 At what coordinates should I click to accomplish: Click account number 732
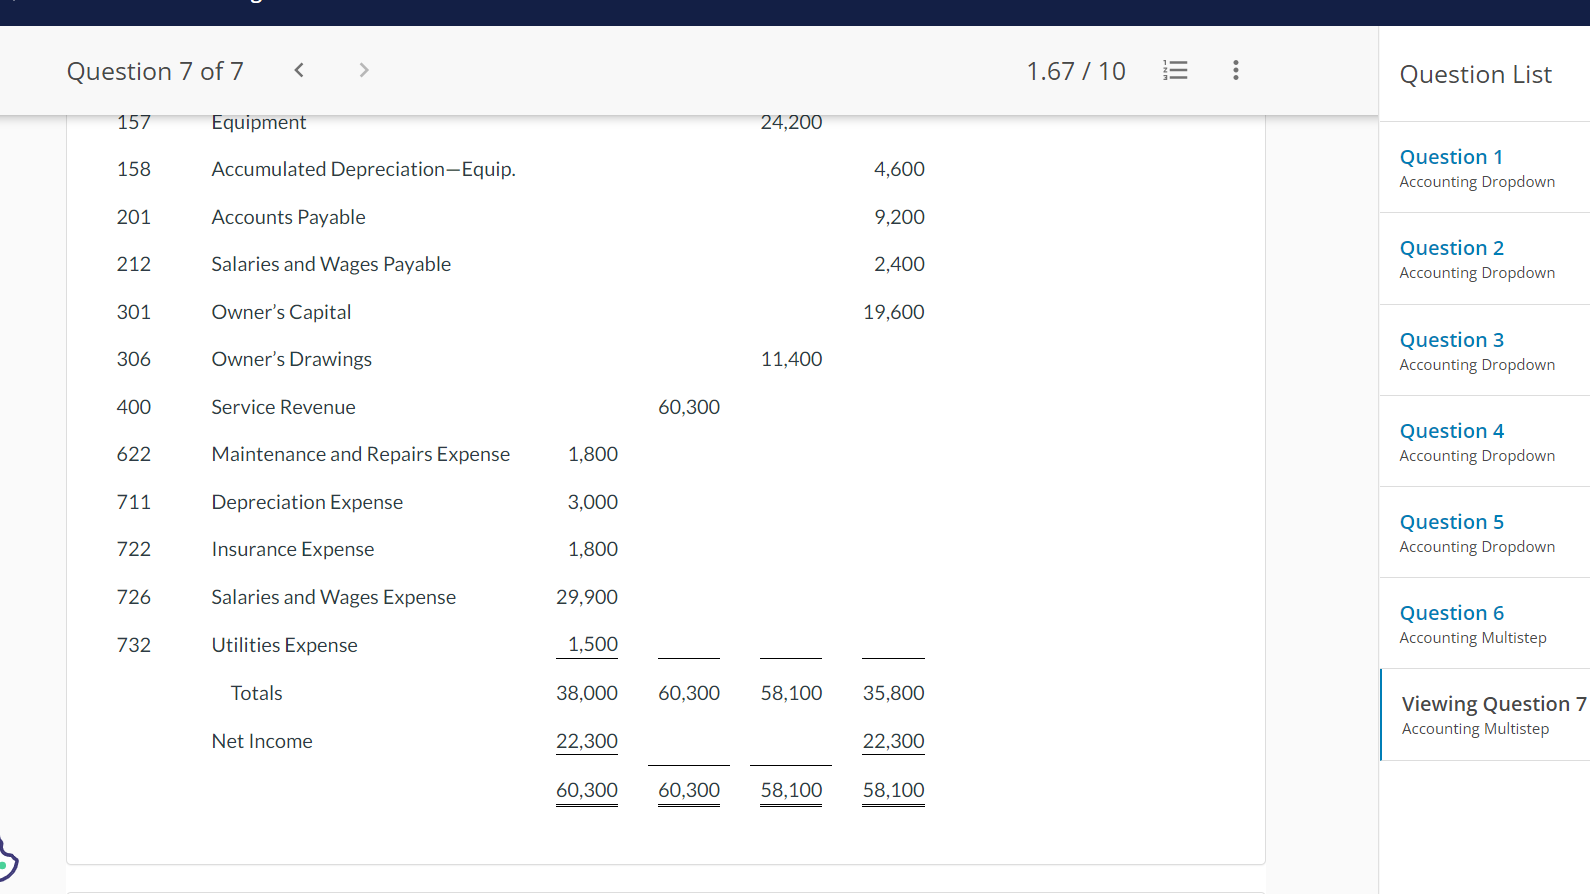tap(134, 645)
